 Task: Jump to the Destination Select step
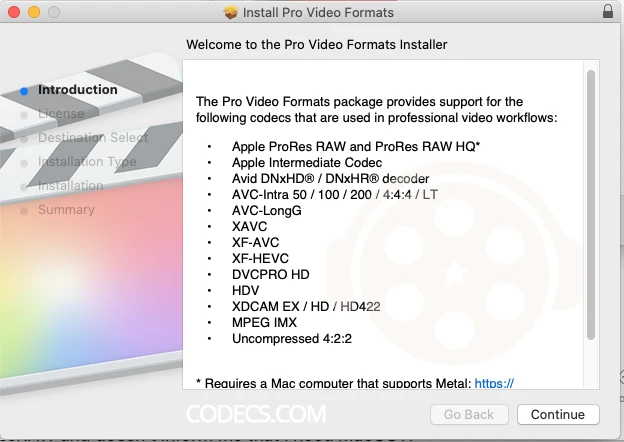point(92,138)
